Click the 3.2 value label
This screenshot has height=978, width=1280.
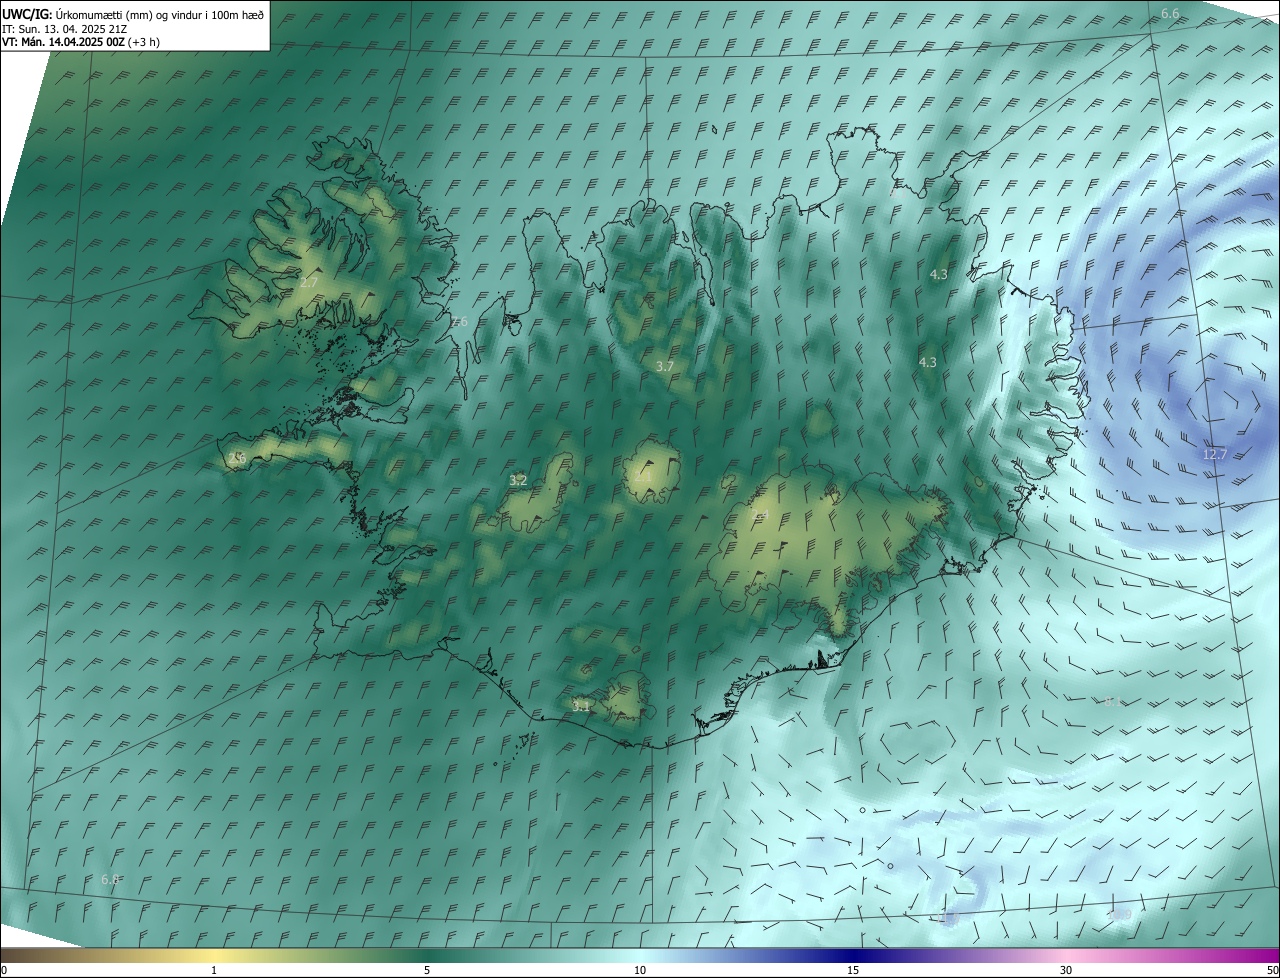click(518, 481)
